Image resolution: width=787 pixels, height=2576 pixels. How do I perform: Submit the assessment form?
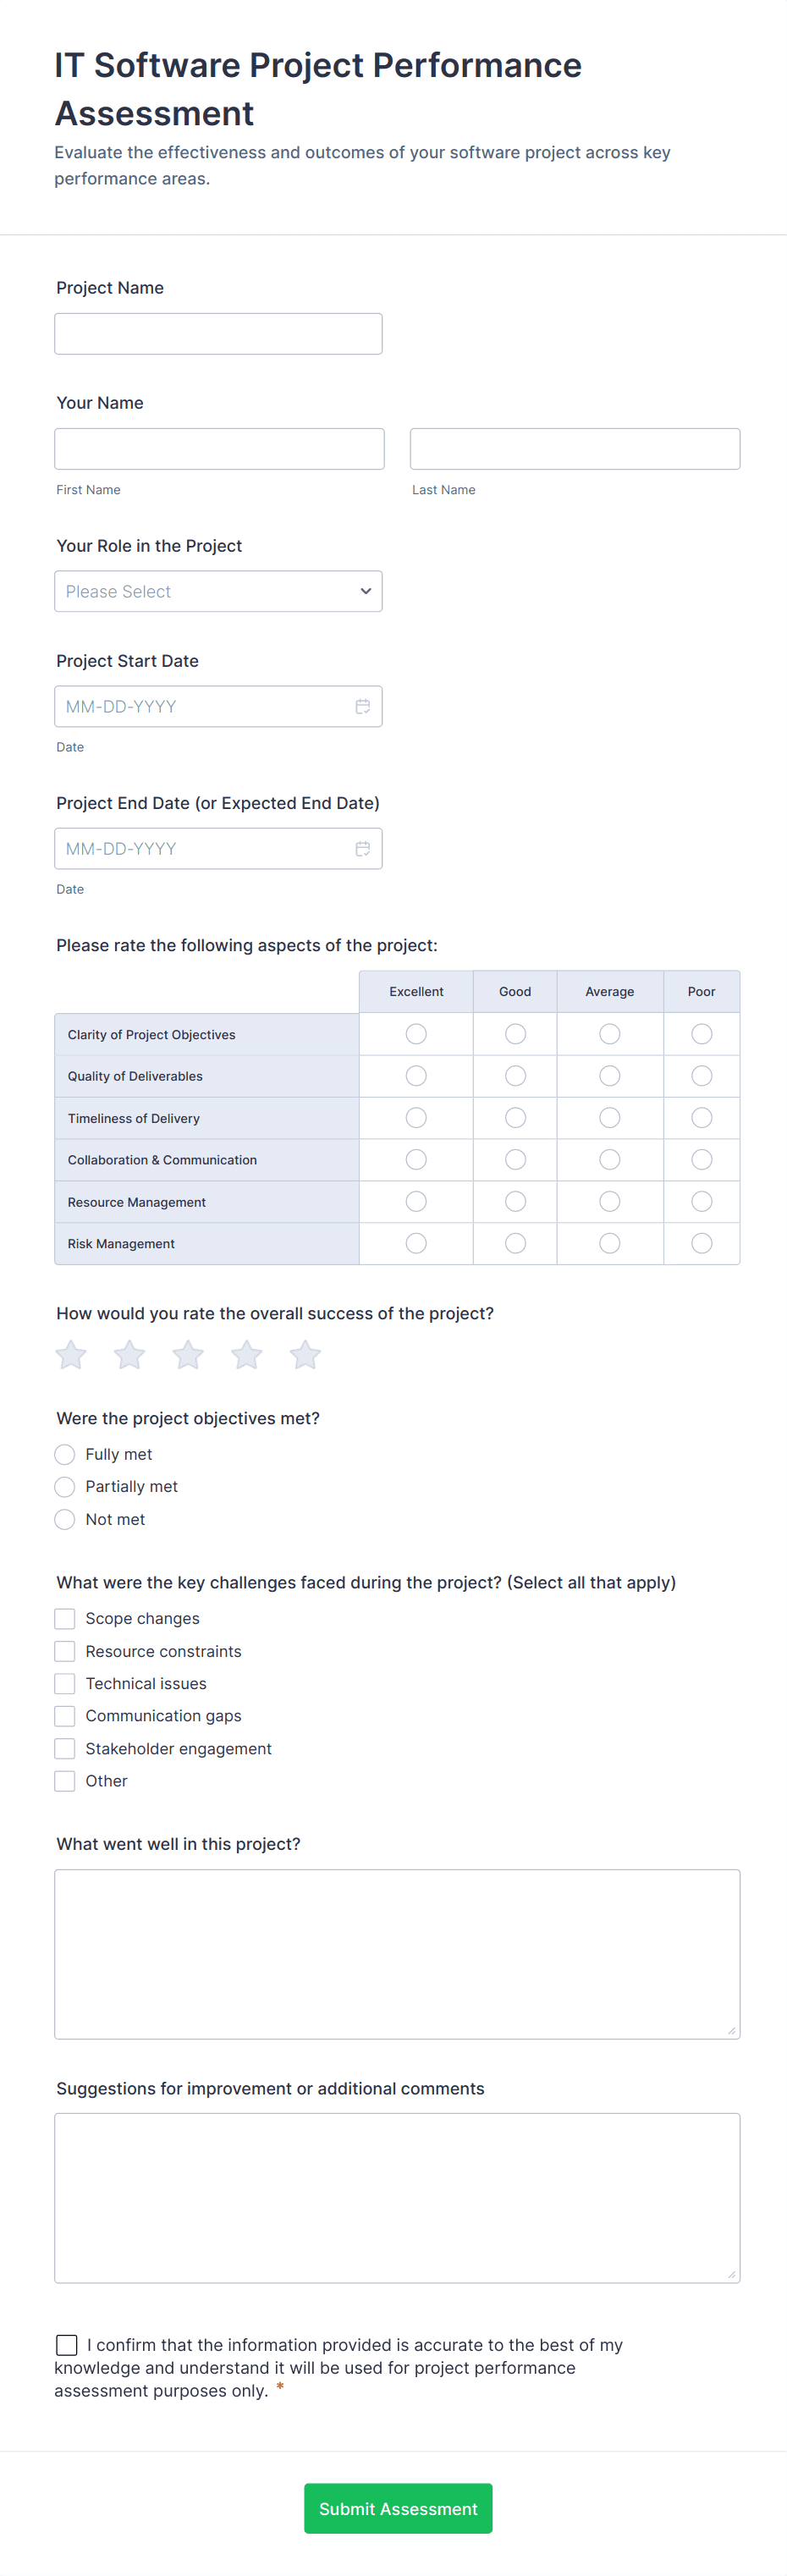pos(398,2508)
